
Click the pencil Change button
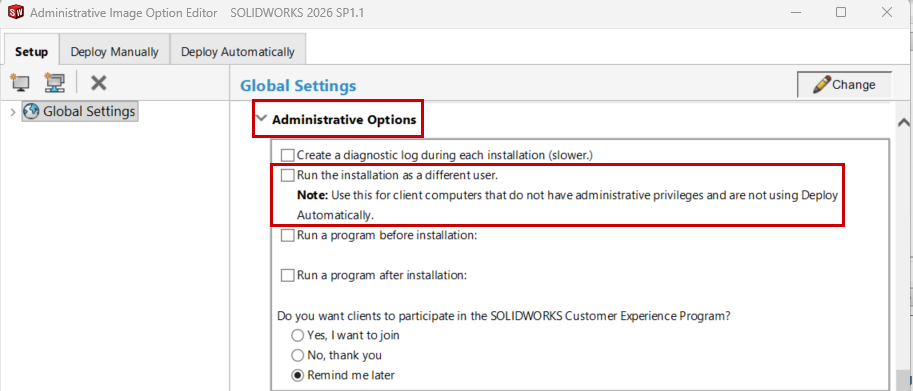pos(844,84)
